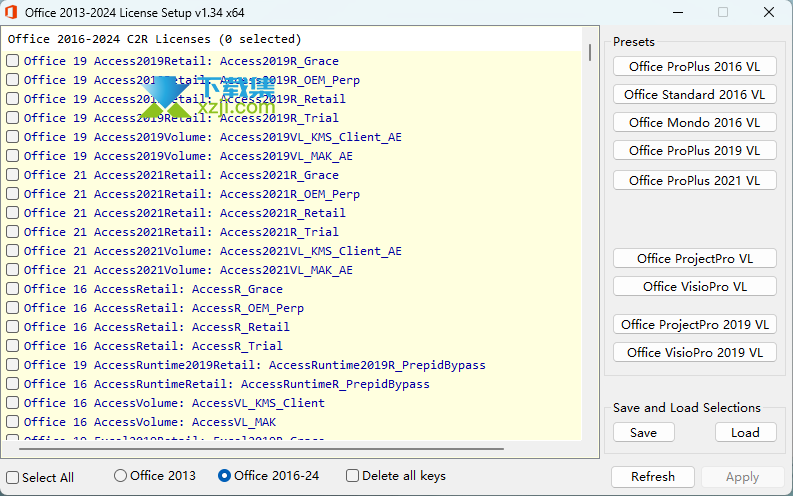Tick the AccessVL_MAK checkbox
The width and height of the screenshot is (793, 496).
coord(13,422)
